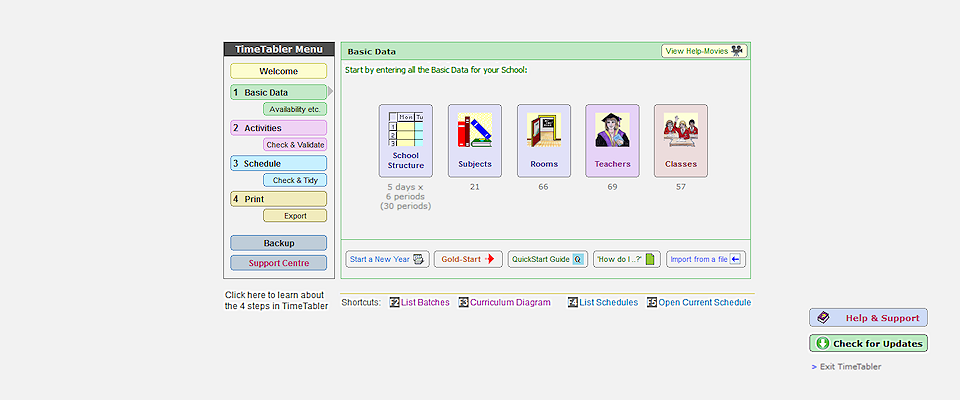Image resolution: width=960 pixels, height=400 pixels.
Task: Open the Curriculum Diagram shortcut link
Action: [510, 303]
